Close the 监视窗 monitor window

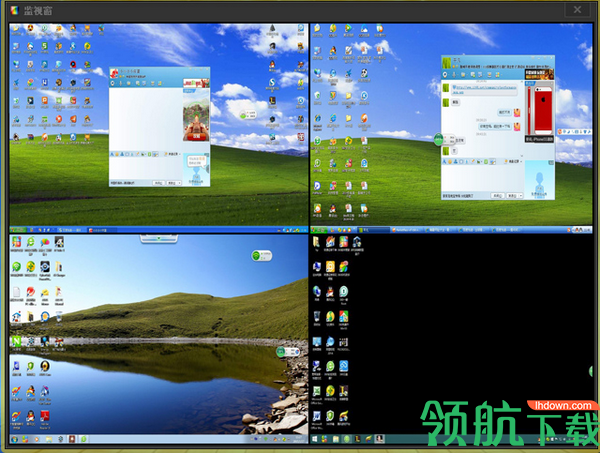(577, 10)
